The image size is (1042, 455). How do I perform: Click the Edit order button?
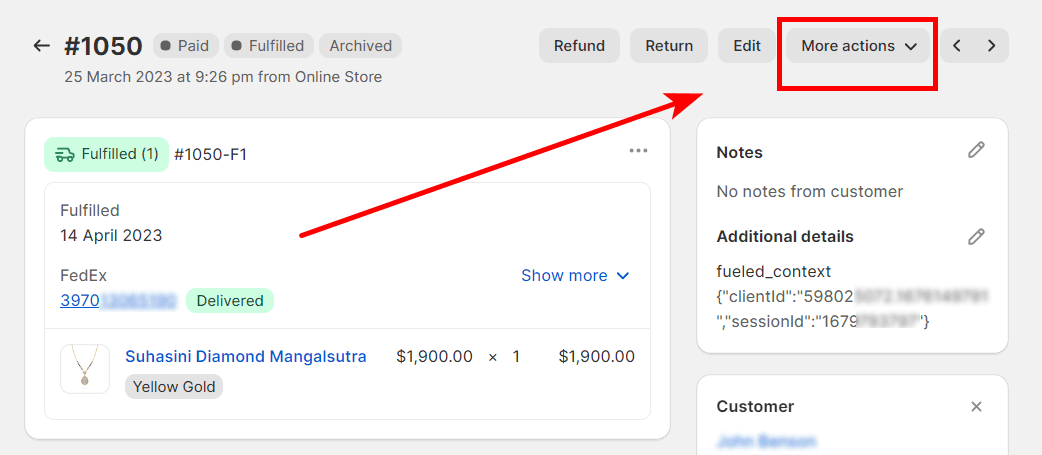[x=747, y=46]
